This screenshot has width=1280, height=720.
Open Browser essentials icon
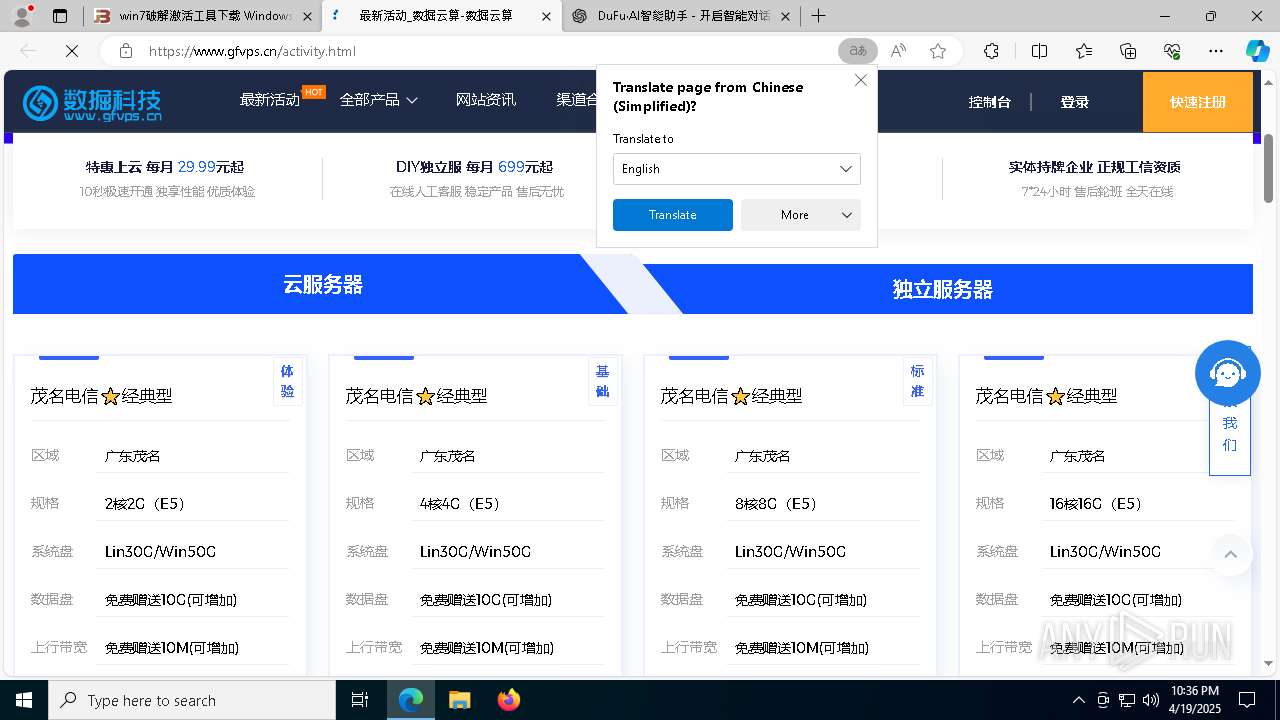pos(1172,51)
